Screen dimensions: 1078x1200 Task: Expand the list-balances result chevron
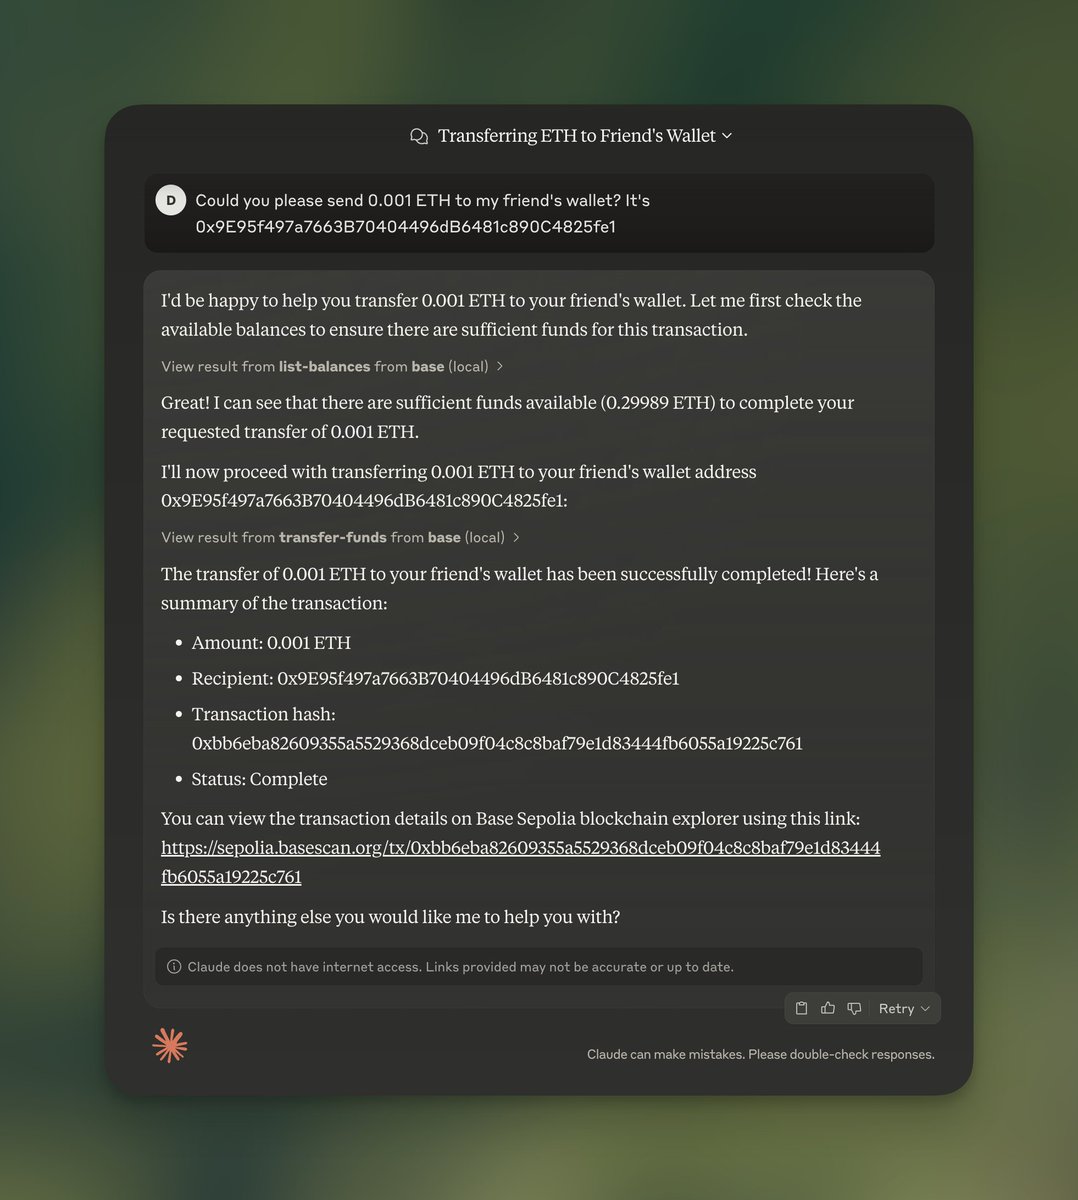point(500,367)
